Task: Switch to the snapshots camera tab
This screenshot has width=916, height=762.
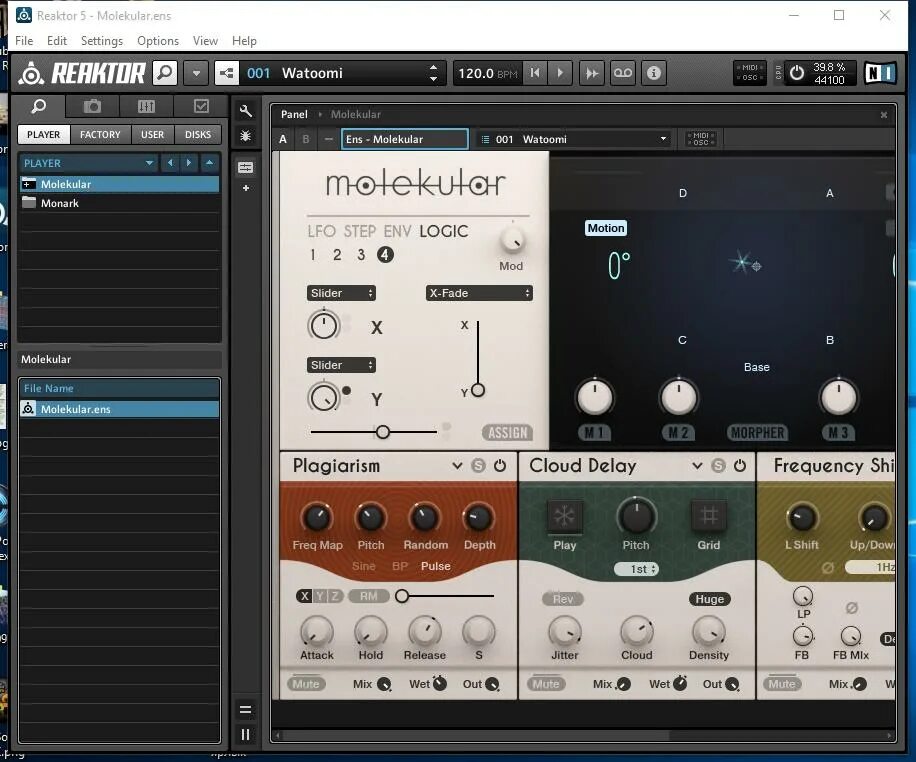Action: click(92, 106)
